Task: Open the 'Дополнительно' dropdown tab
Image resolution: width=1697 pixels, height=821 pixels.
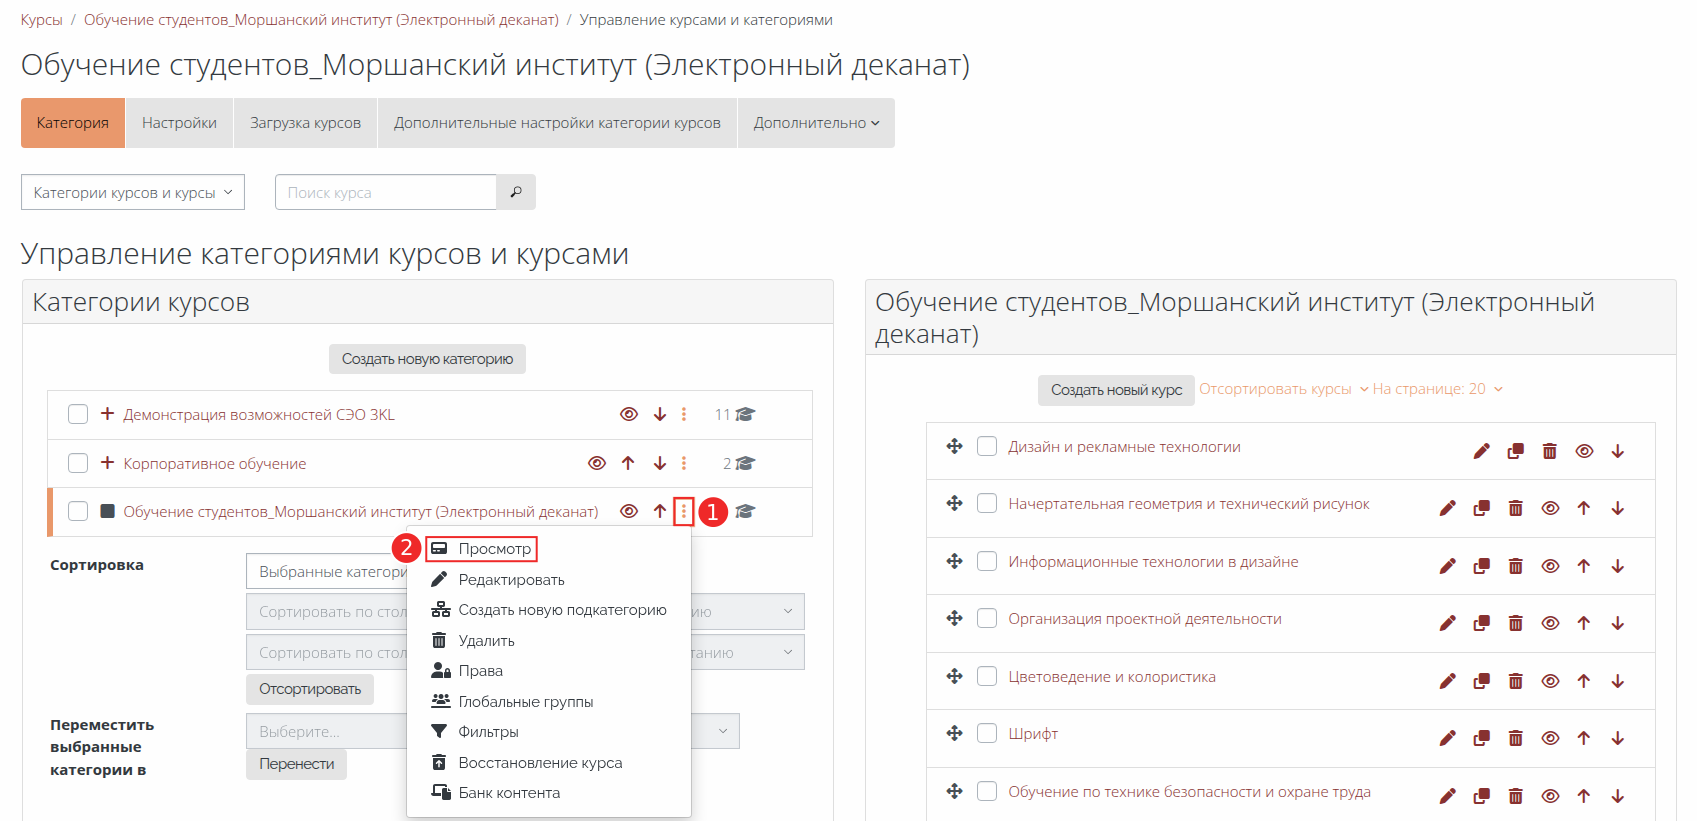Action: coord(815,123)
